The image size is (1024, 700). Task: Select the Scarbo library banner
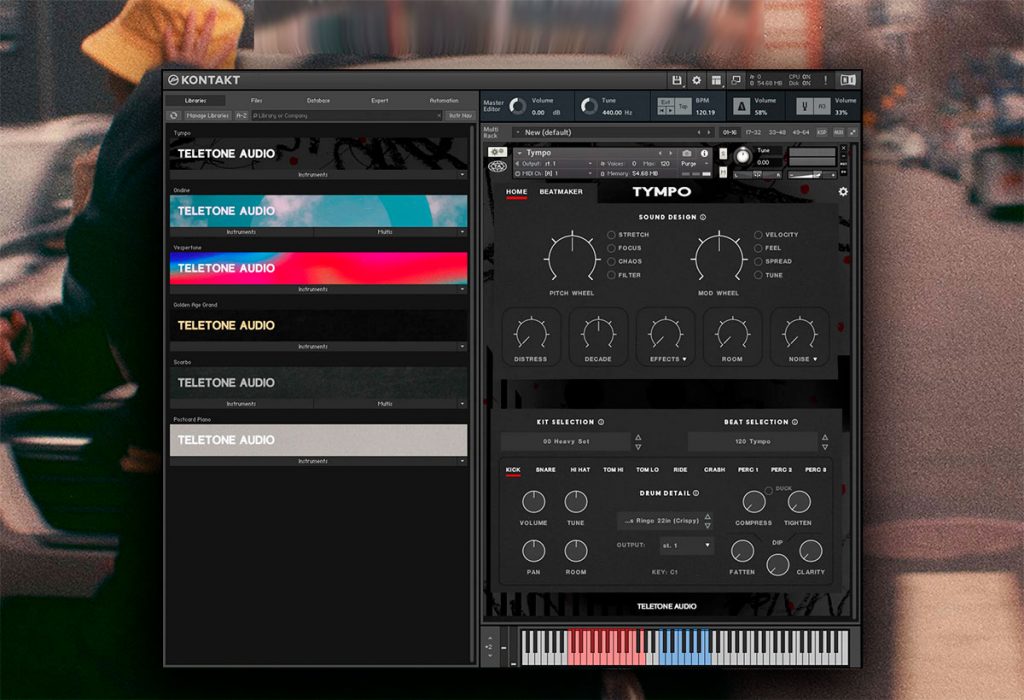point(319,383)
